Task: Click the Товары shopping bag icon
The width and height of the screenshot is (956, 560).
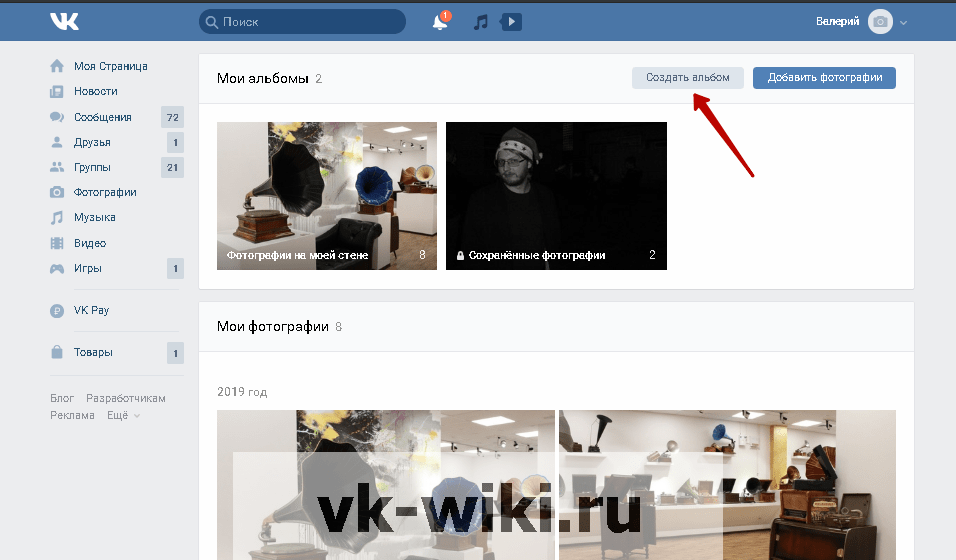Action: [x=57, y=352]
